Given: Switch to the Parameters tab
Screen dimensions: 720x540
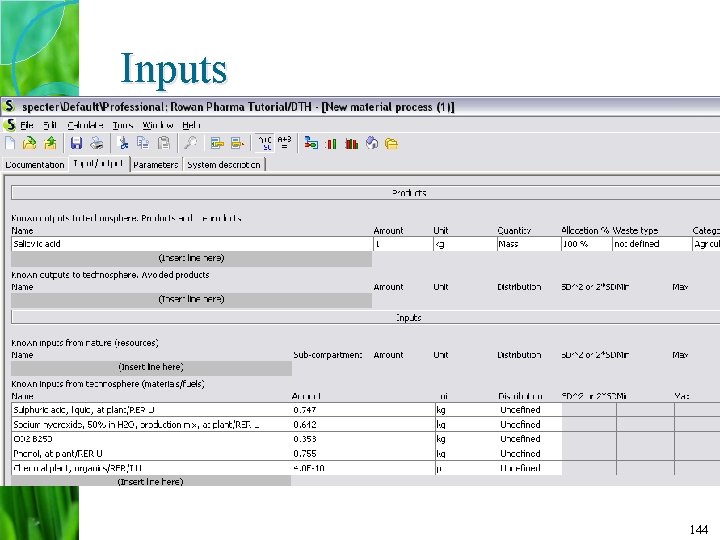Looking at the screenshot, I should (x=156, y=165).
